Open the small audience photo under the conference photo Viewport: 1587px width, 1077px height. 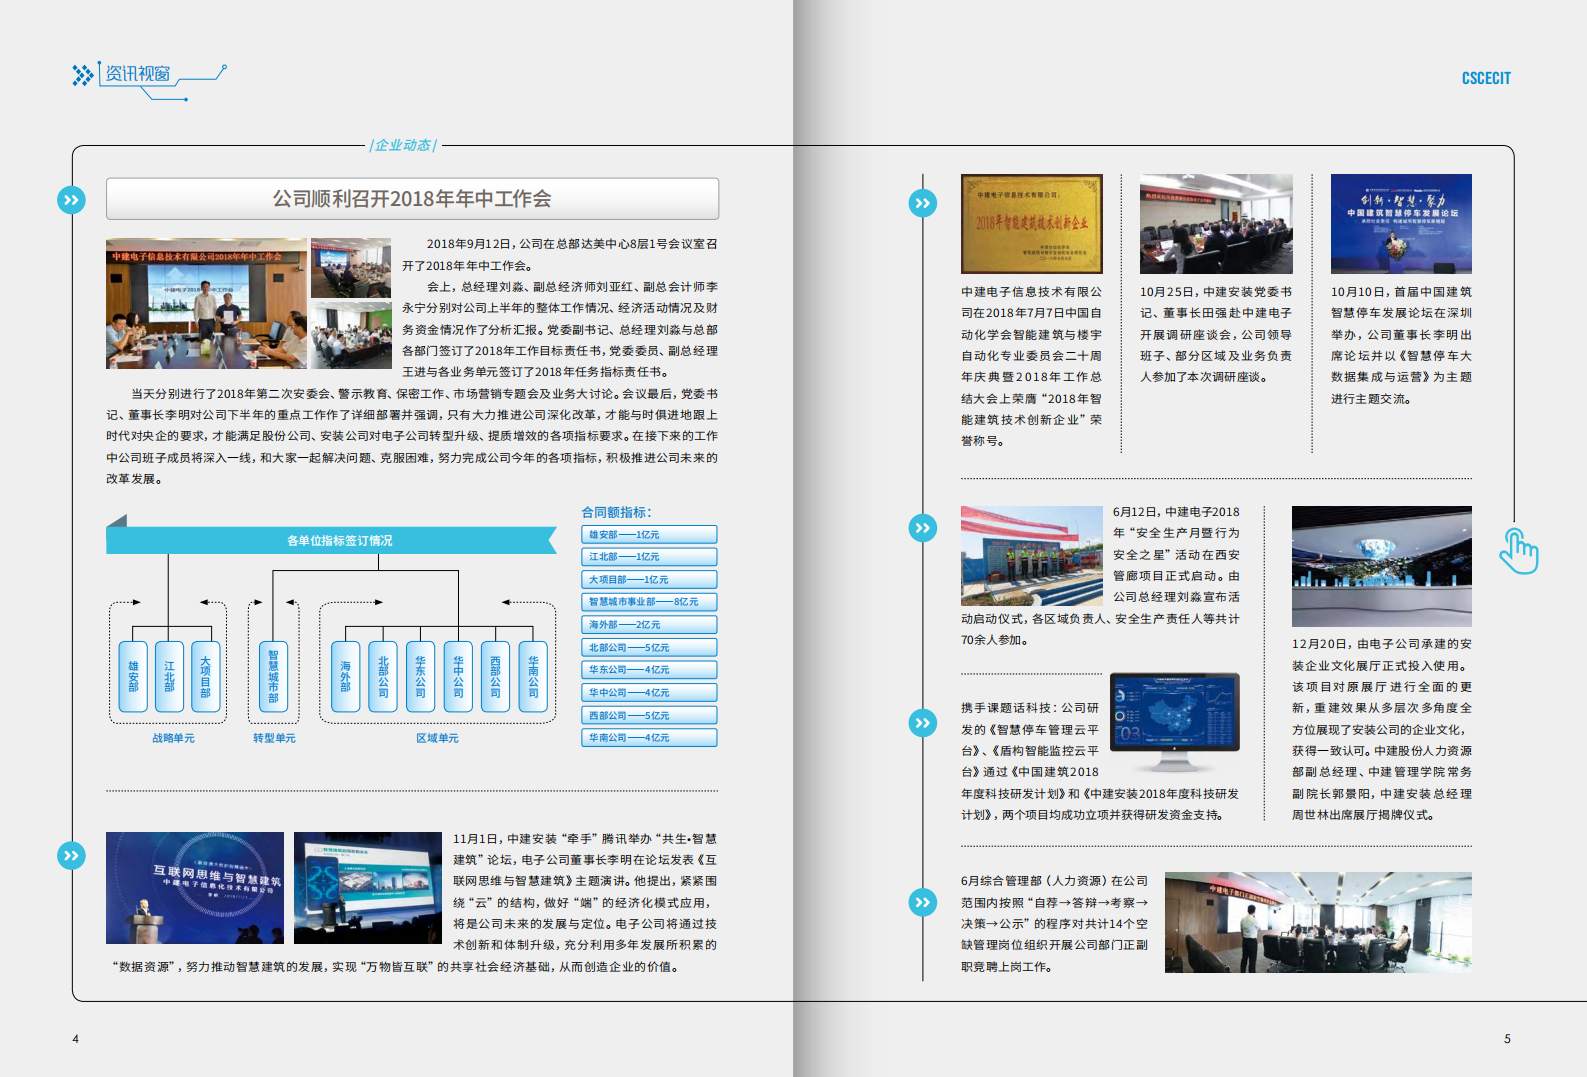[x=351, y=335]
